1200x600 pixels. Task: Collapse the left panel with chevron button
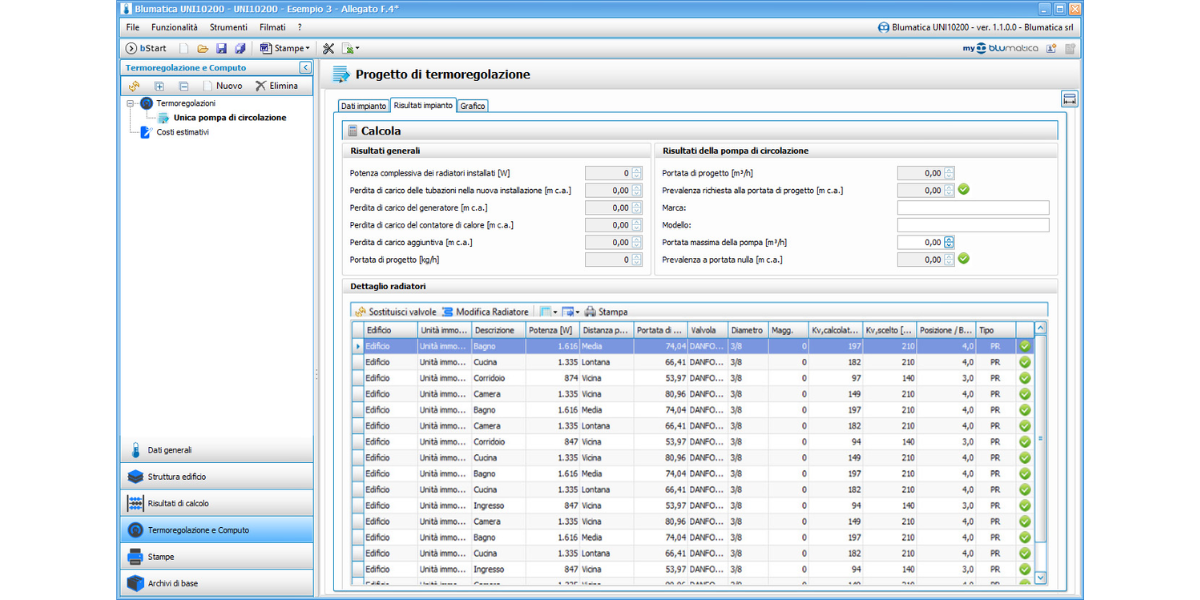305,68
